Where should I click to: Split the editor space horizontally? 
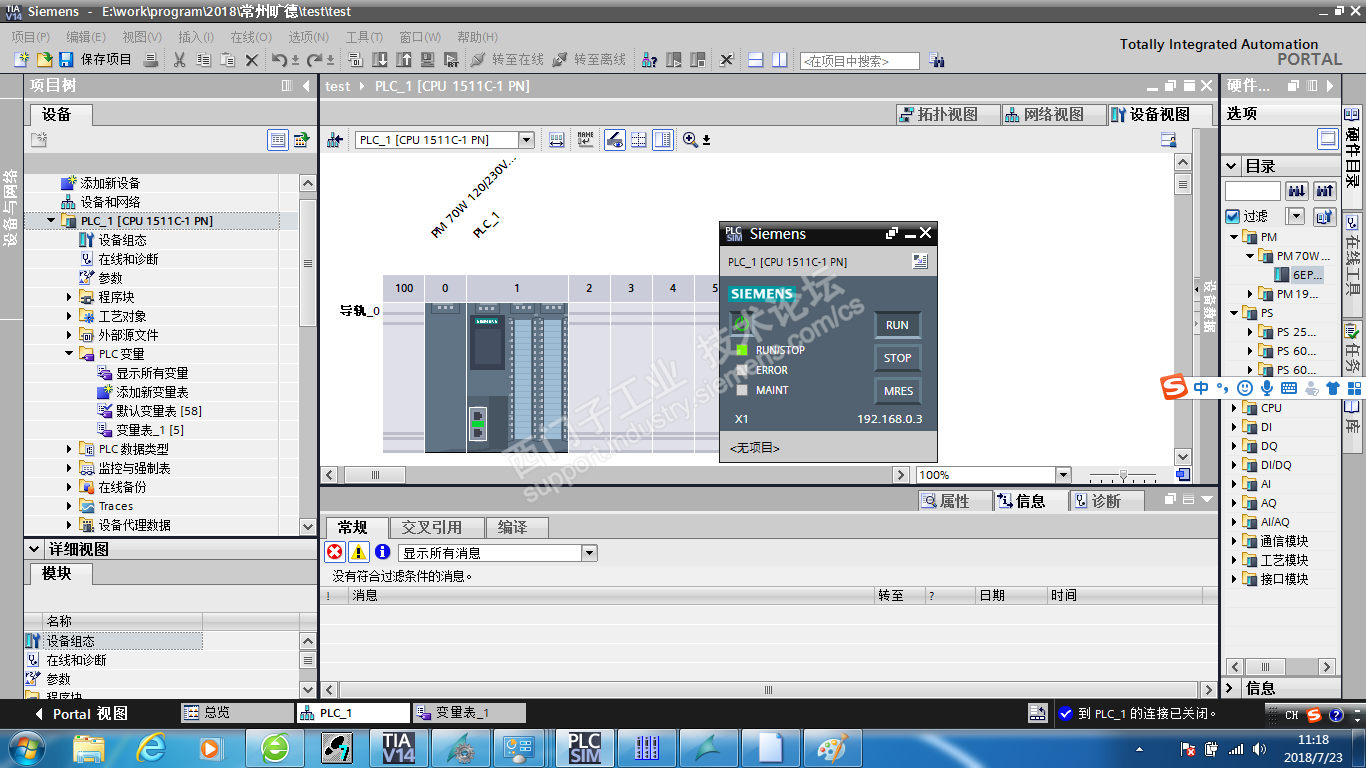click(x=755, y=60)
